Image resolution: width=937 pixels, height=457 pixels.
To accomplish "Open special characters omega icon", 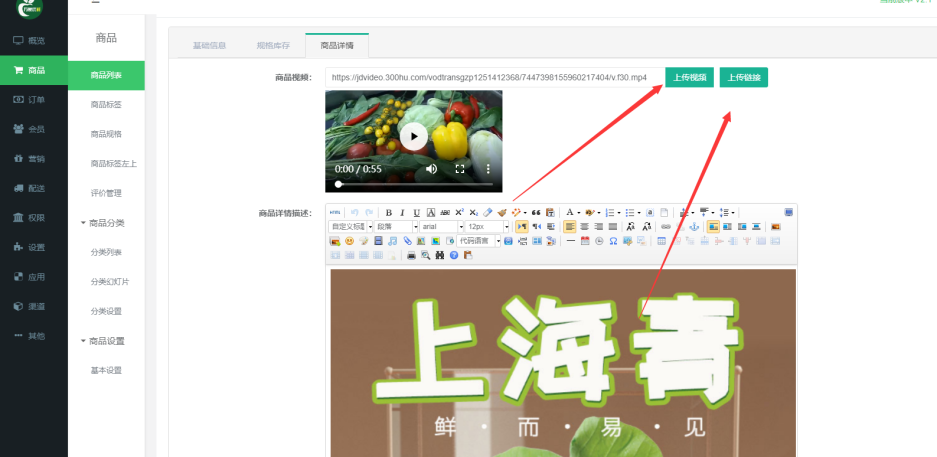I will click(x=613, y=241).
